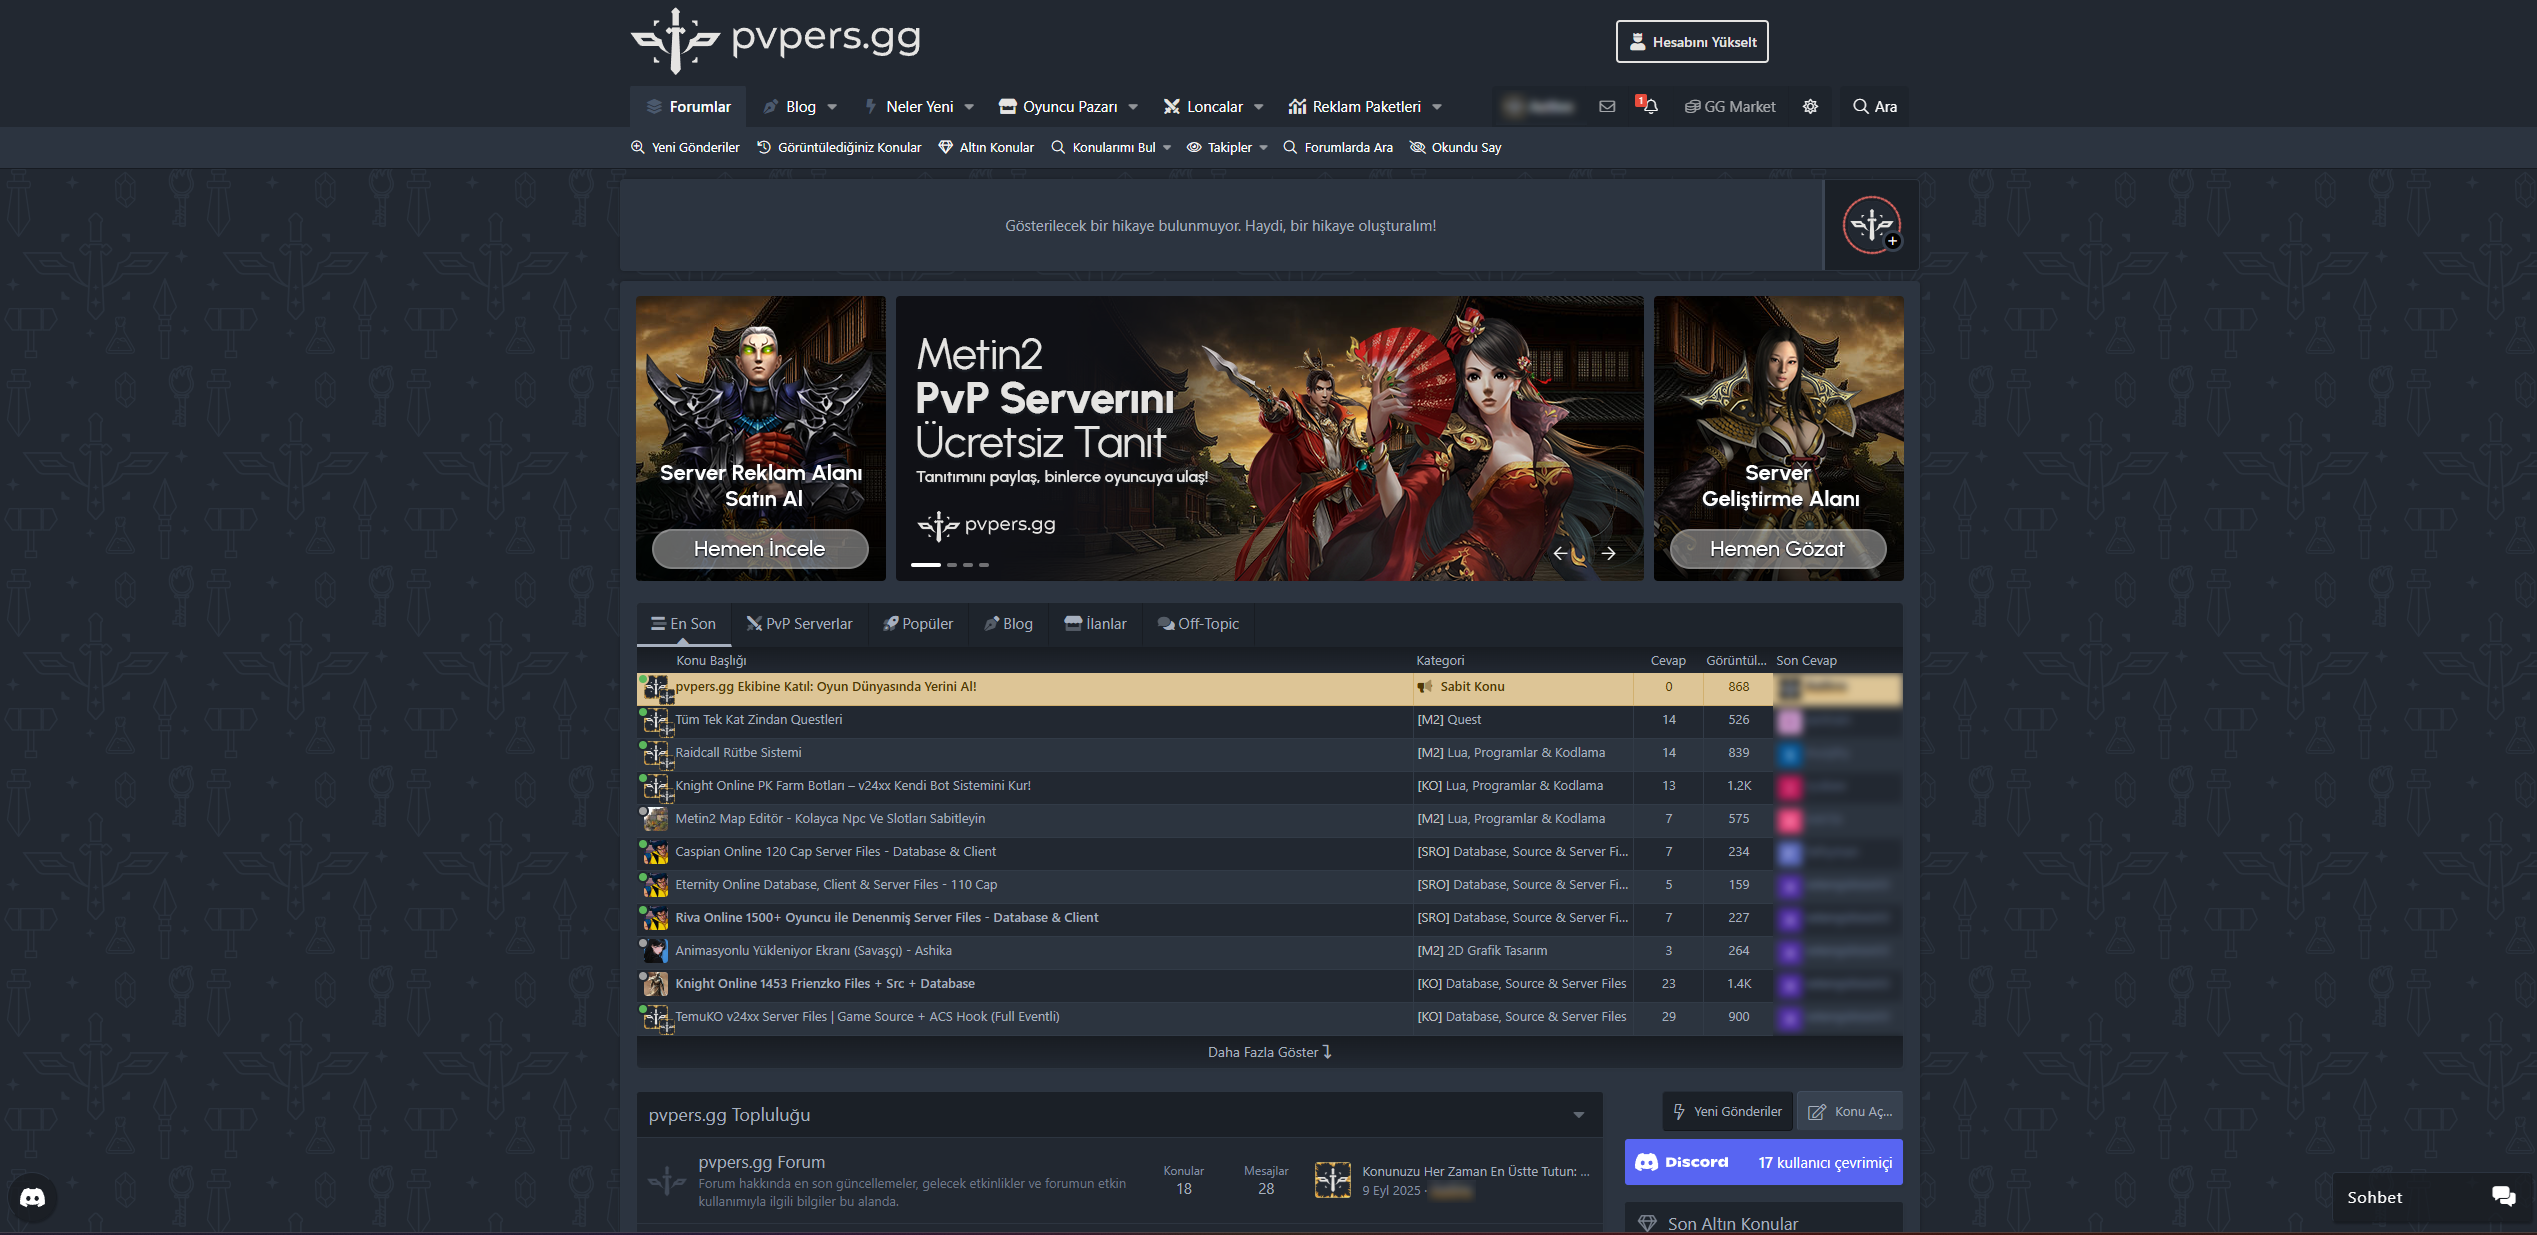Click avatar beside TemuKO v24xx topic

pyautogui.click(x=656, y=1017)
